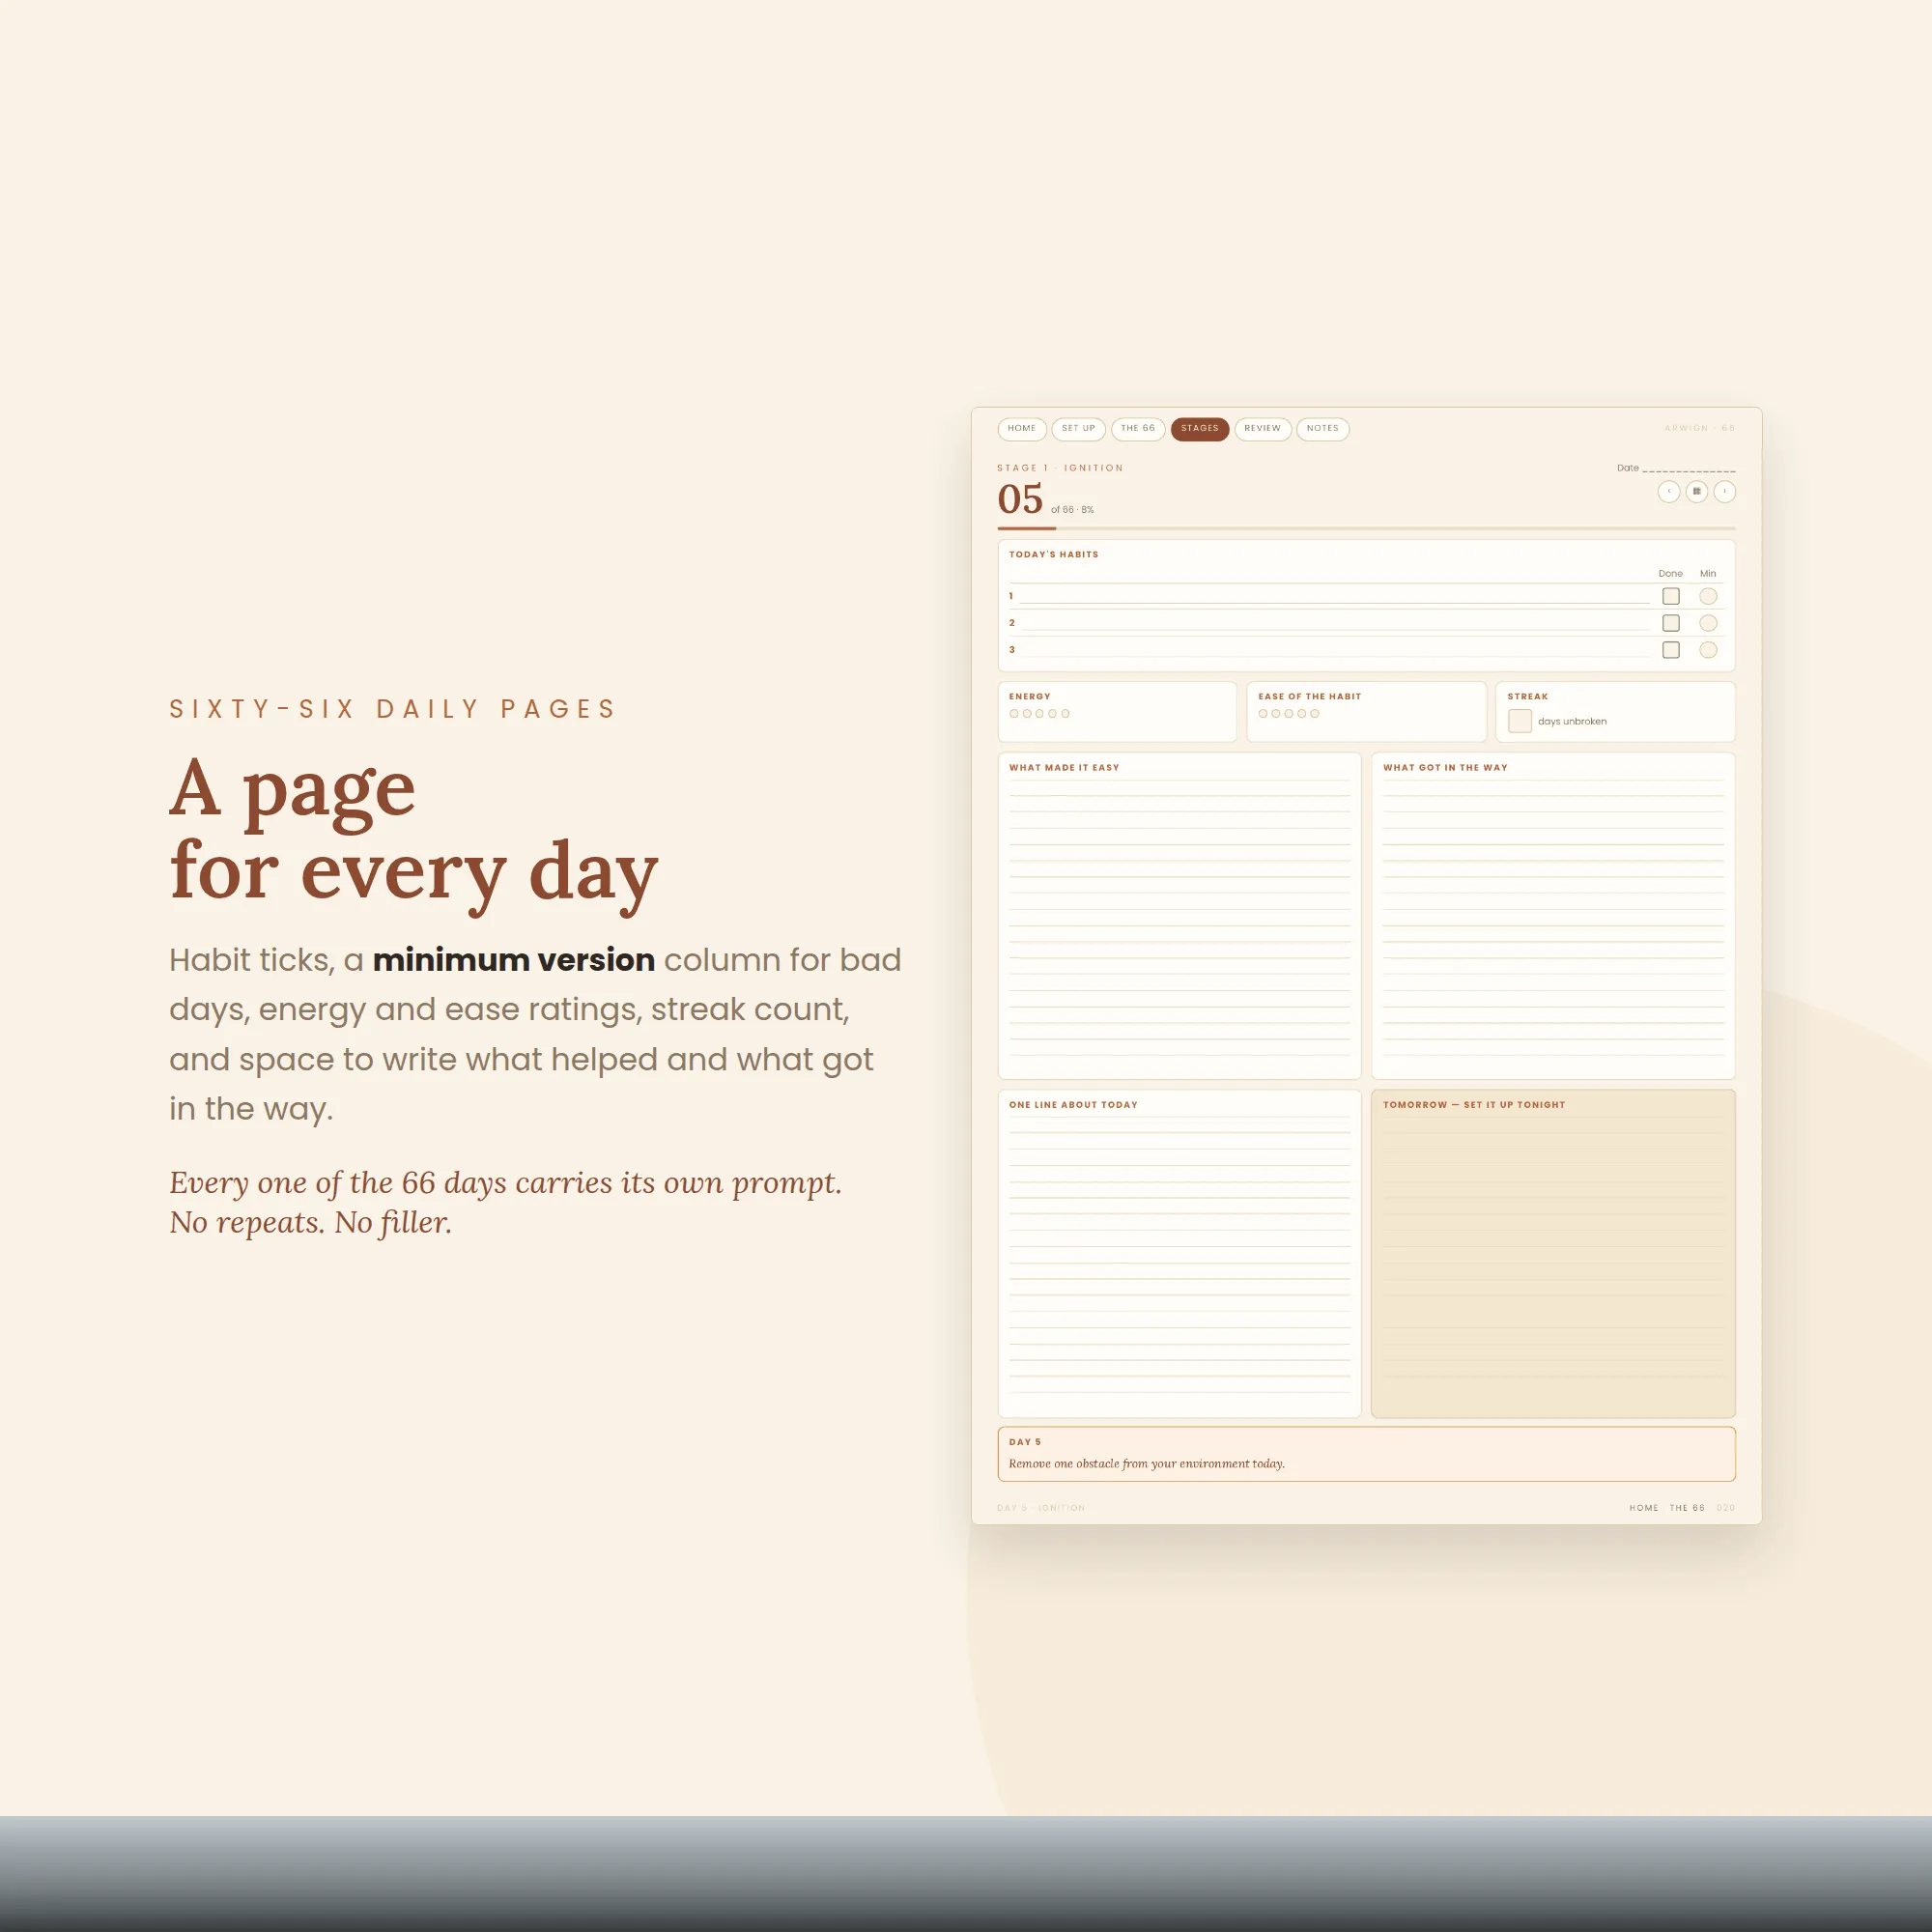Click the What Made It Easy writing area
The height and width of the screenshot is (1932, 1932).
point(1179,916)
